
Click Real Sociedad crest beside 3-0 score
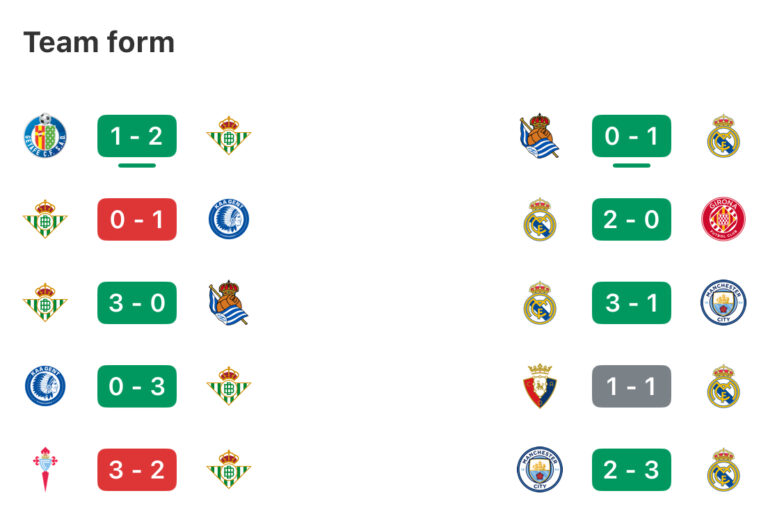pos(228,303)
